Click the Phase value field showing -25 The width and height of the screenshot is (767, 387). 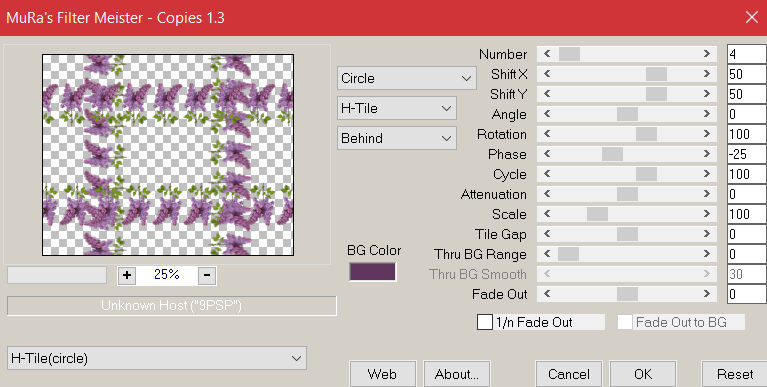click(x=746, y=154)
